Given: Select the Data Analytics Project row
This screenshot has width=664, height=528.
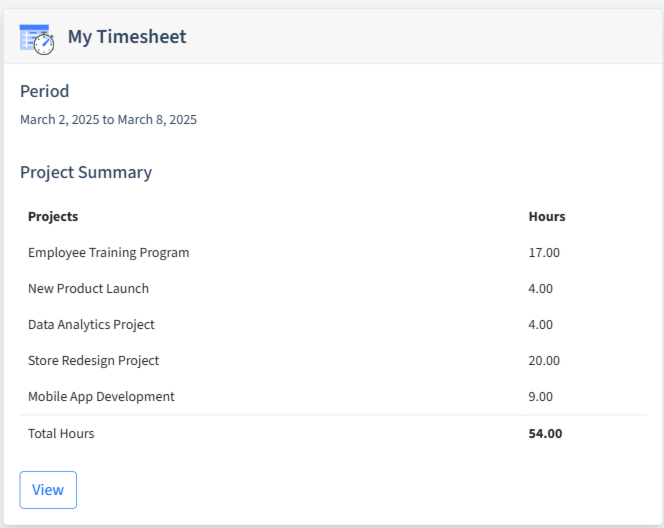Looking at the screenshot, I should click(x=333, y=325).
